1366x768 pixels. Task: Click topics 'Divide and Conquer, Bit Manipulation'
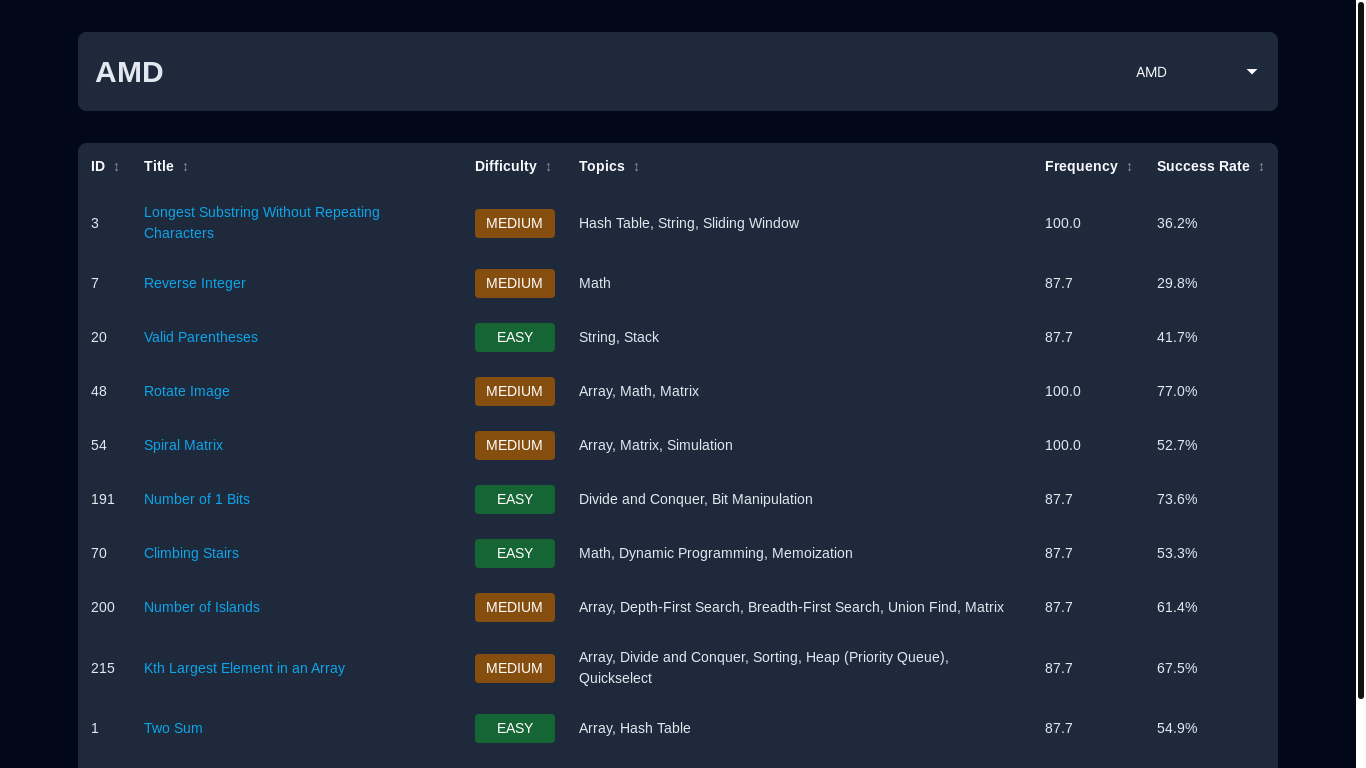[696, 499]
